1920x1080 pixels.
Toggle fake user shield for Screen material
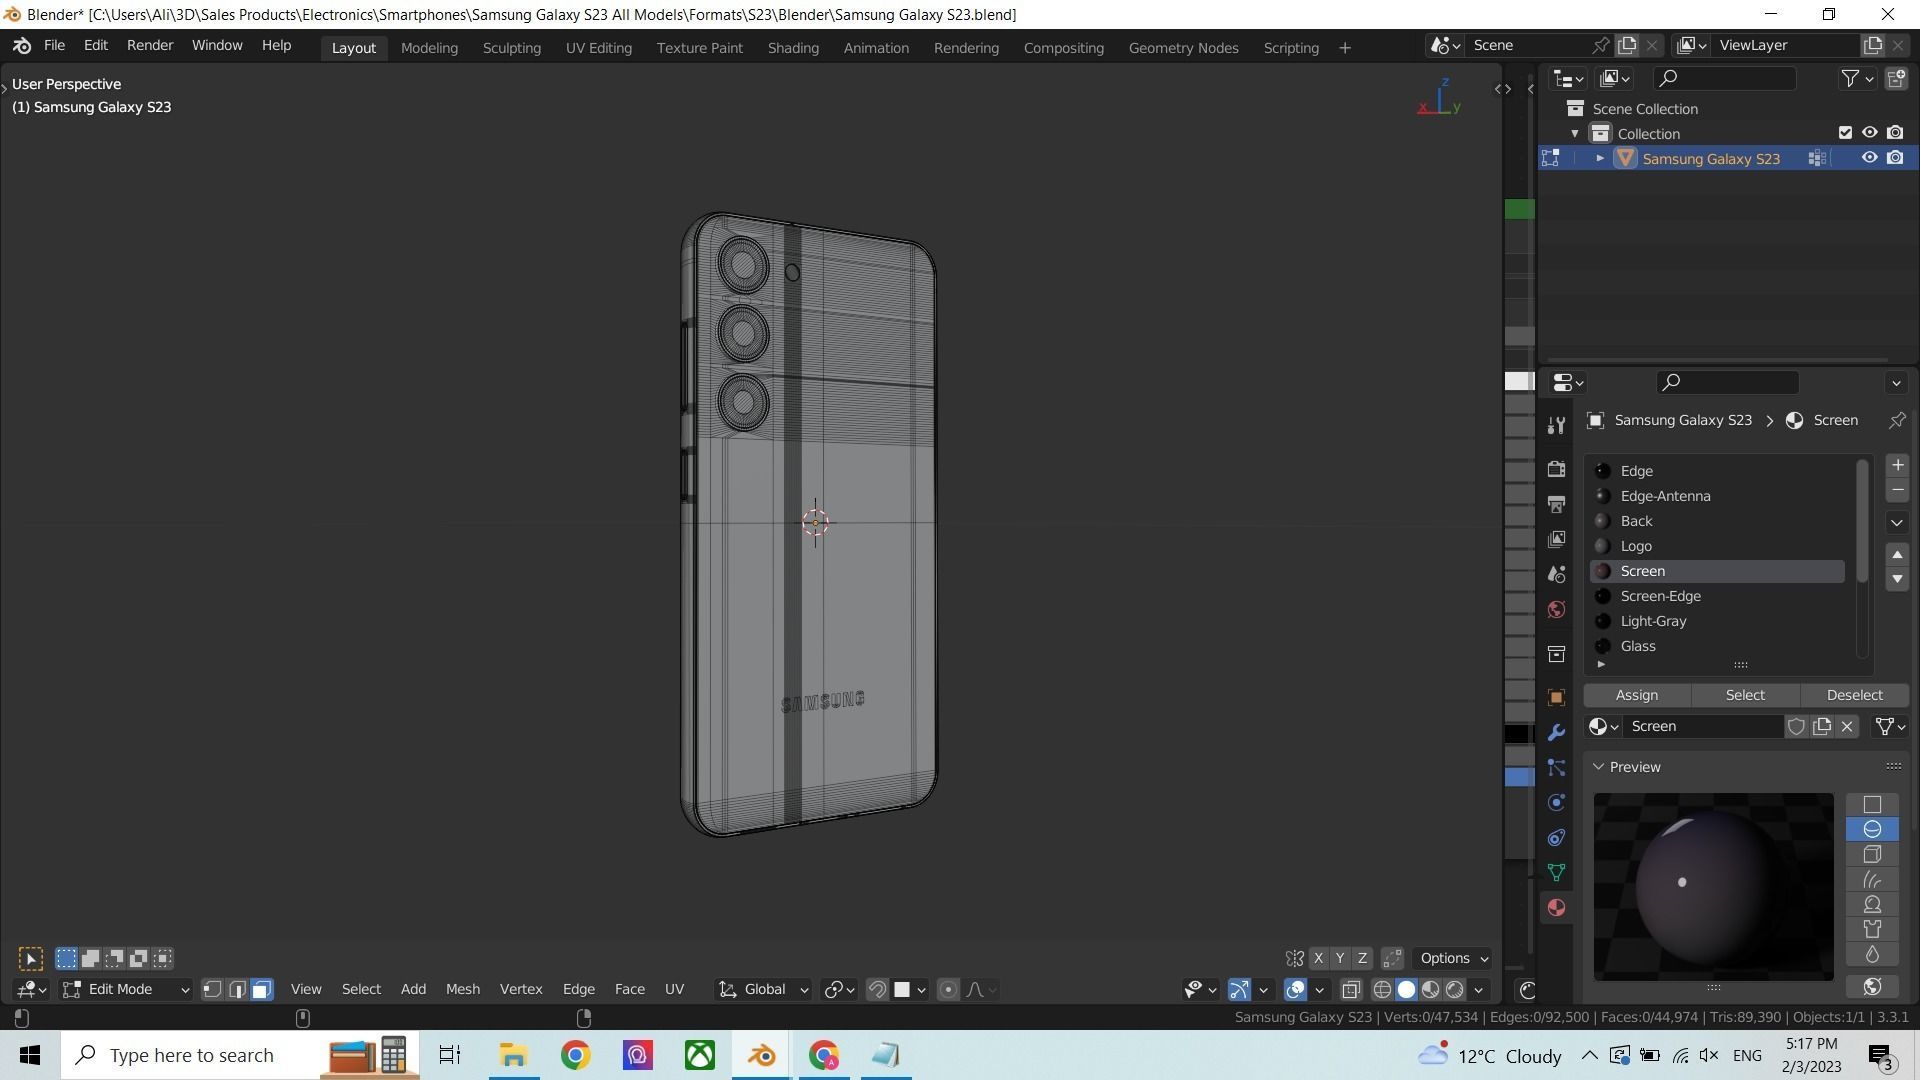(1796, 726)
